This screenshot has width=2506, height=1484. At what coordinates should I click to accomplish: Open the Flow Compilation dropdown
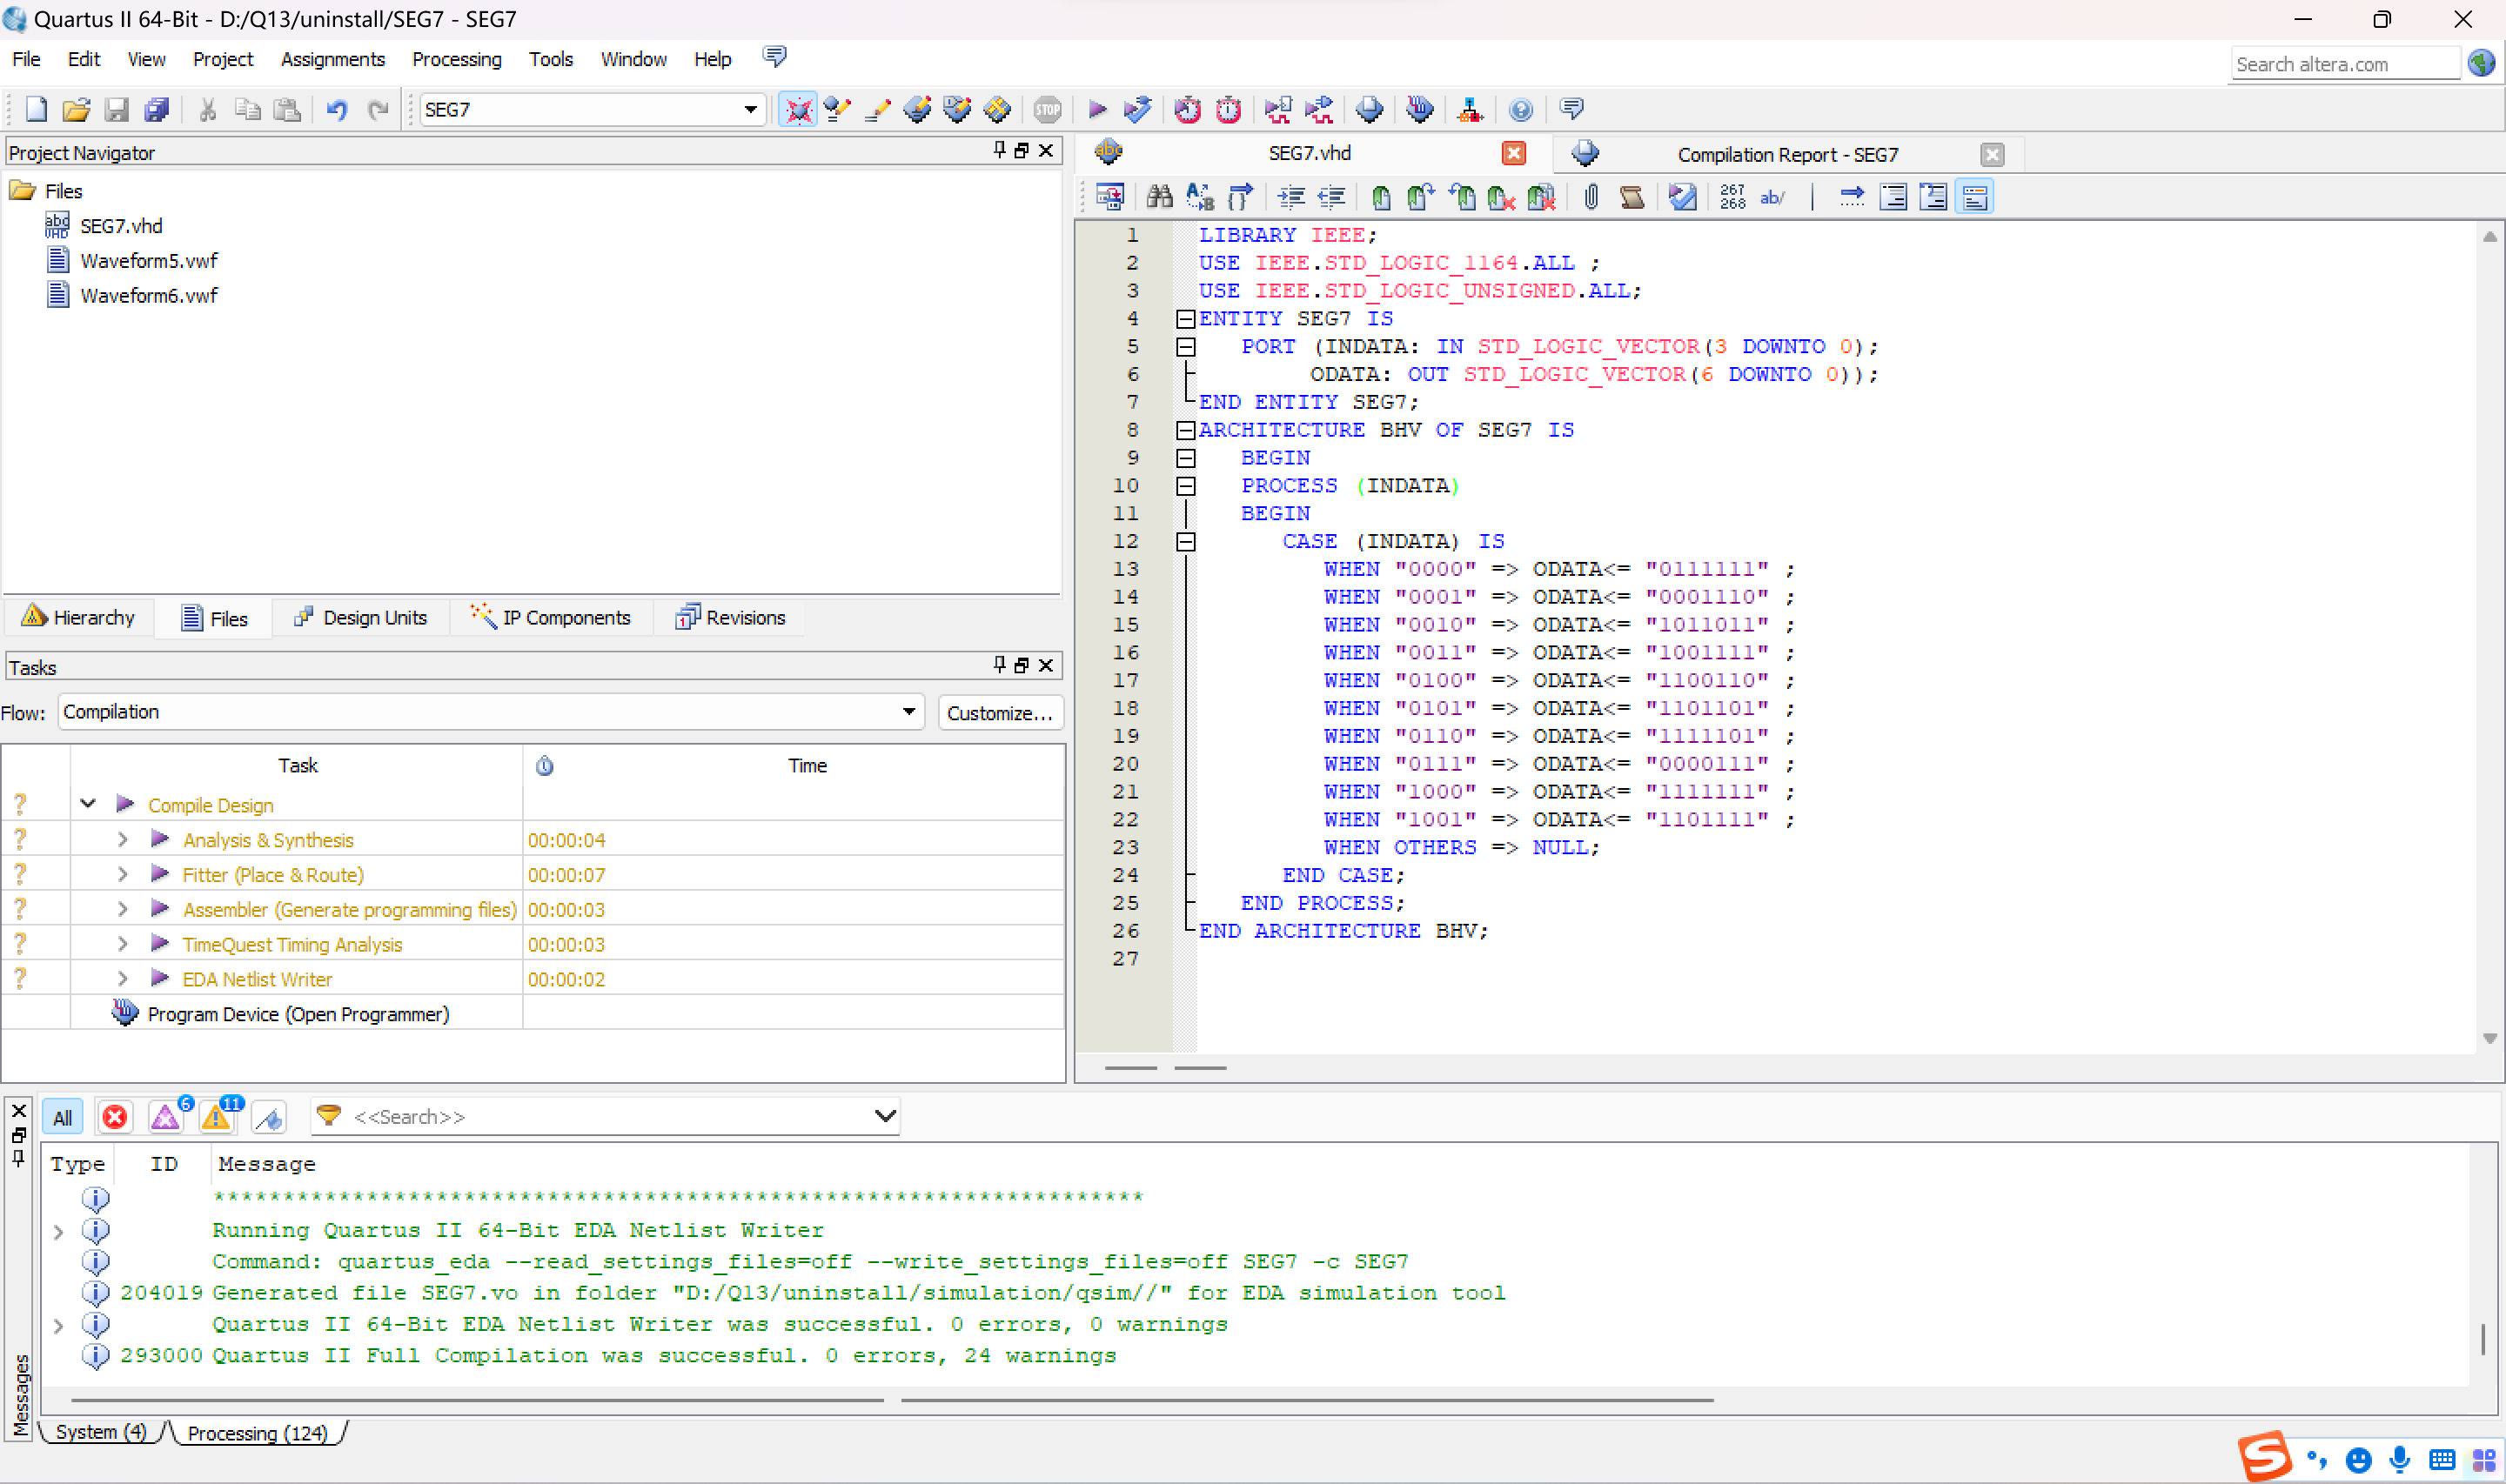tap(908, 712)
